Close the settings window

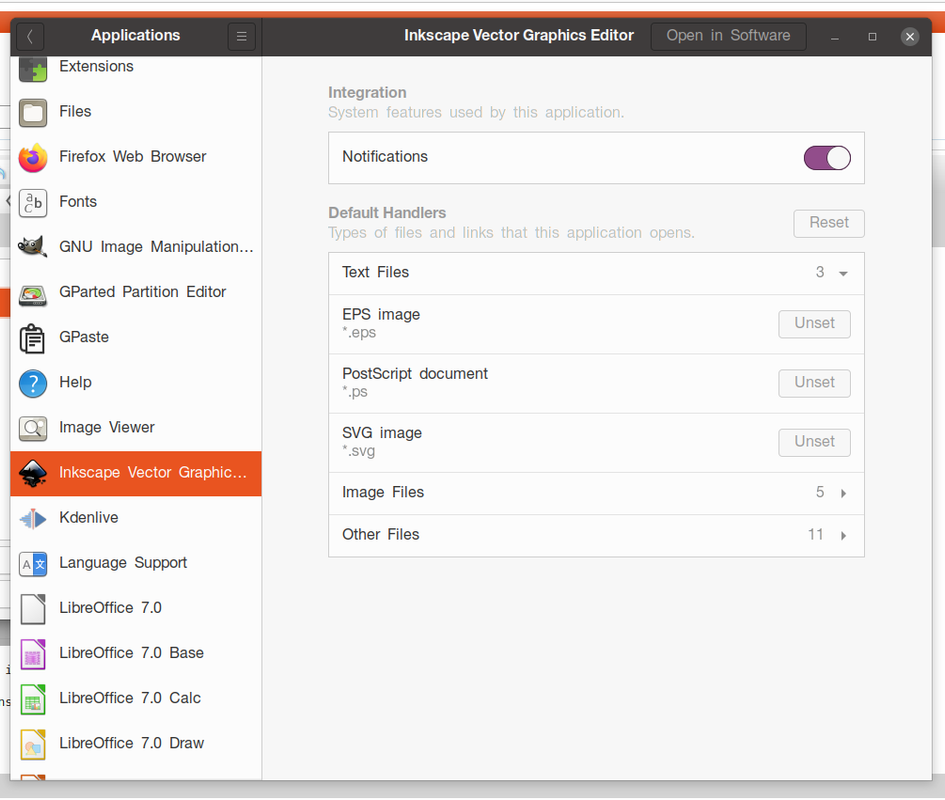(909, 37)
